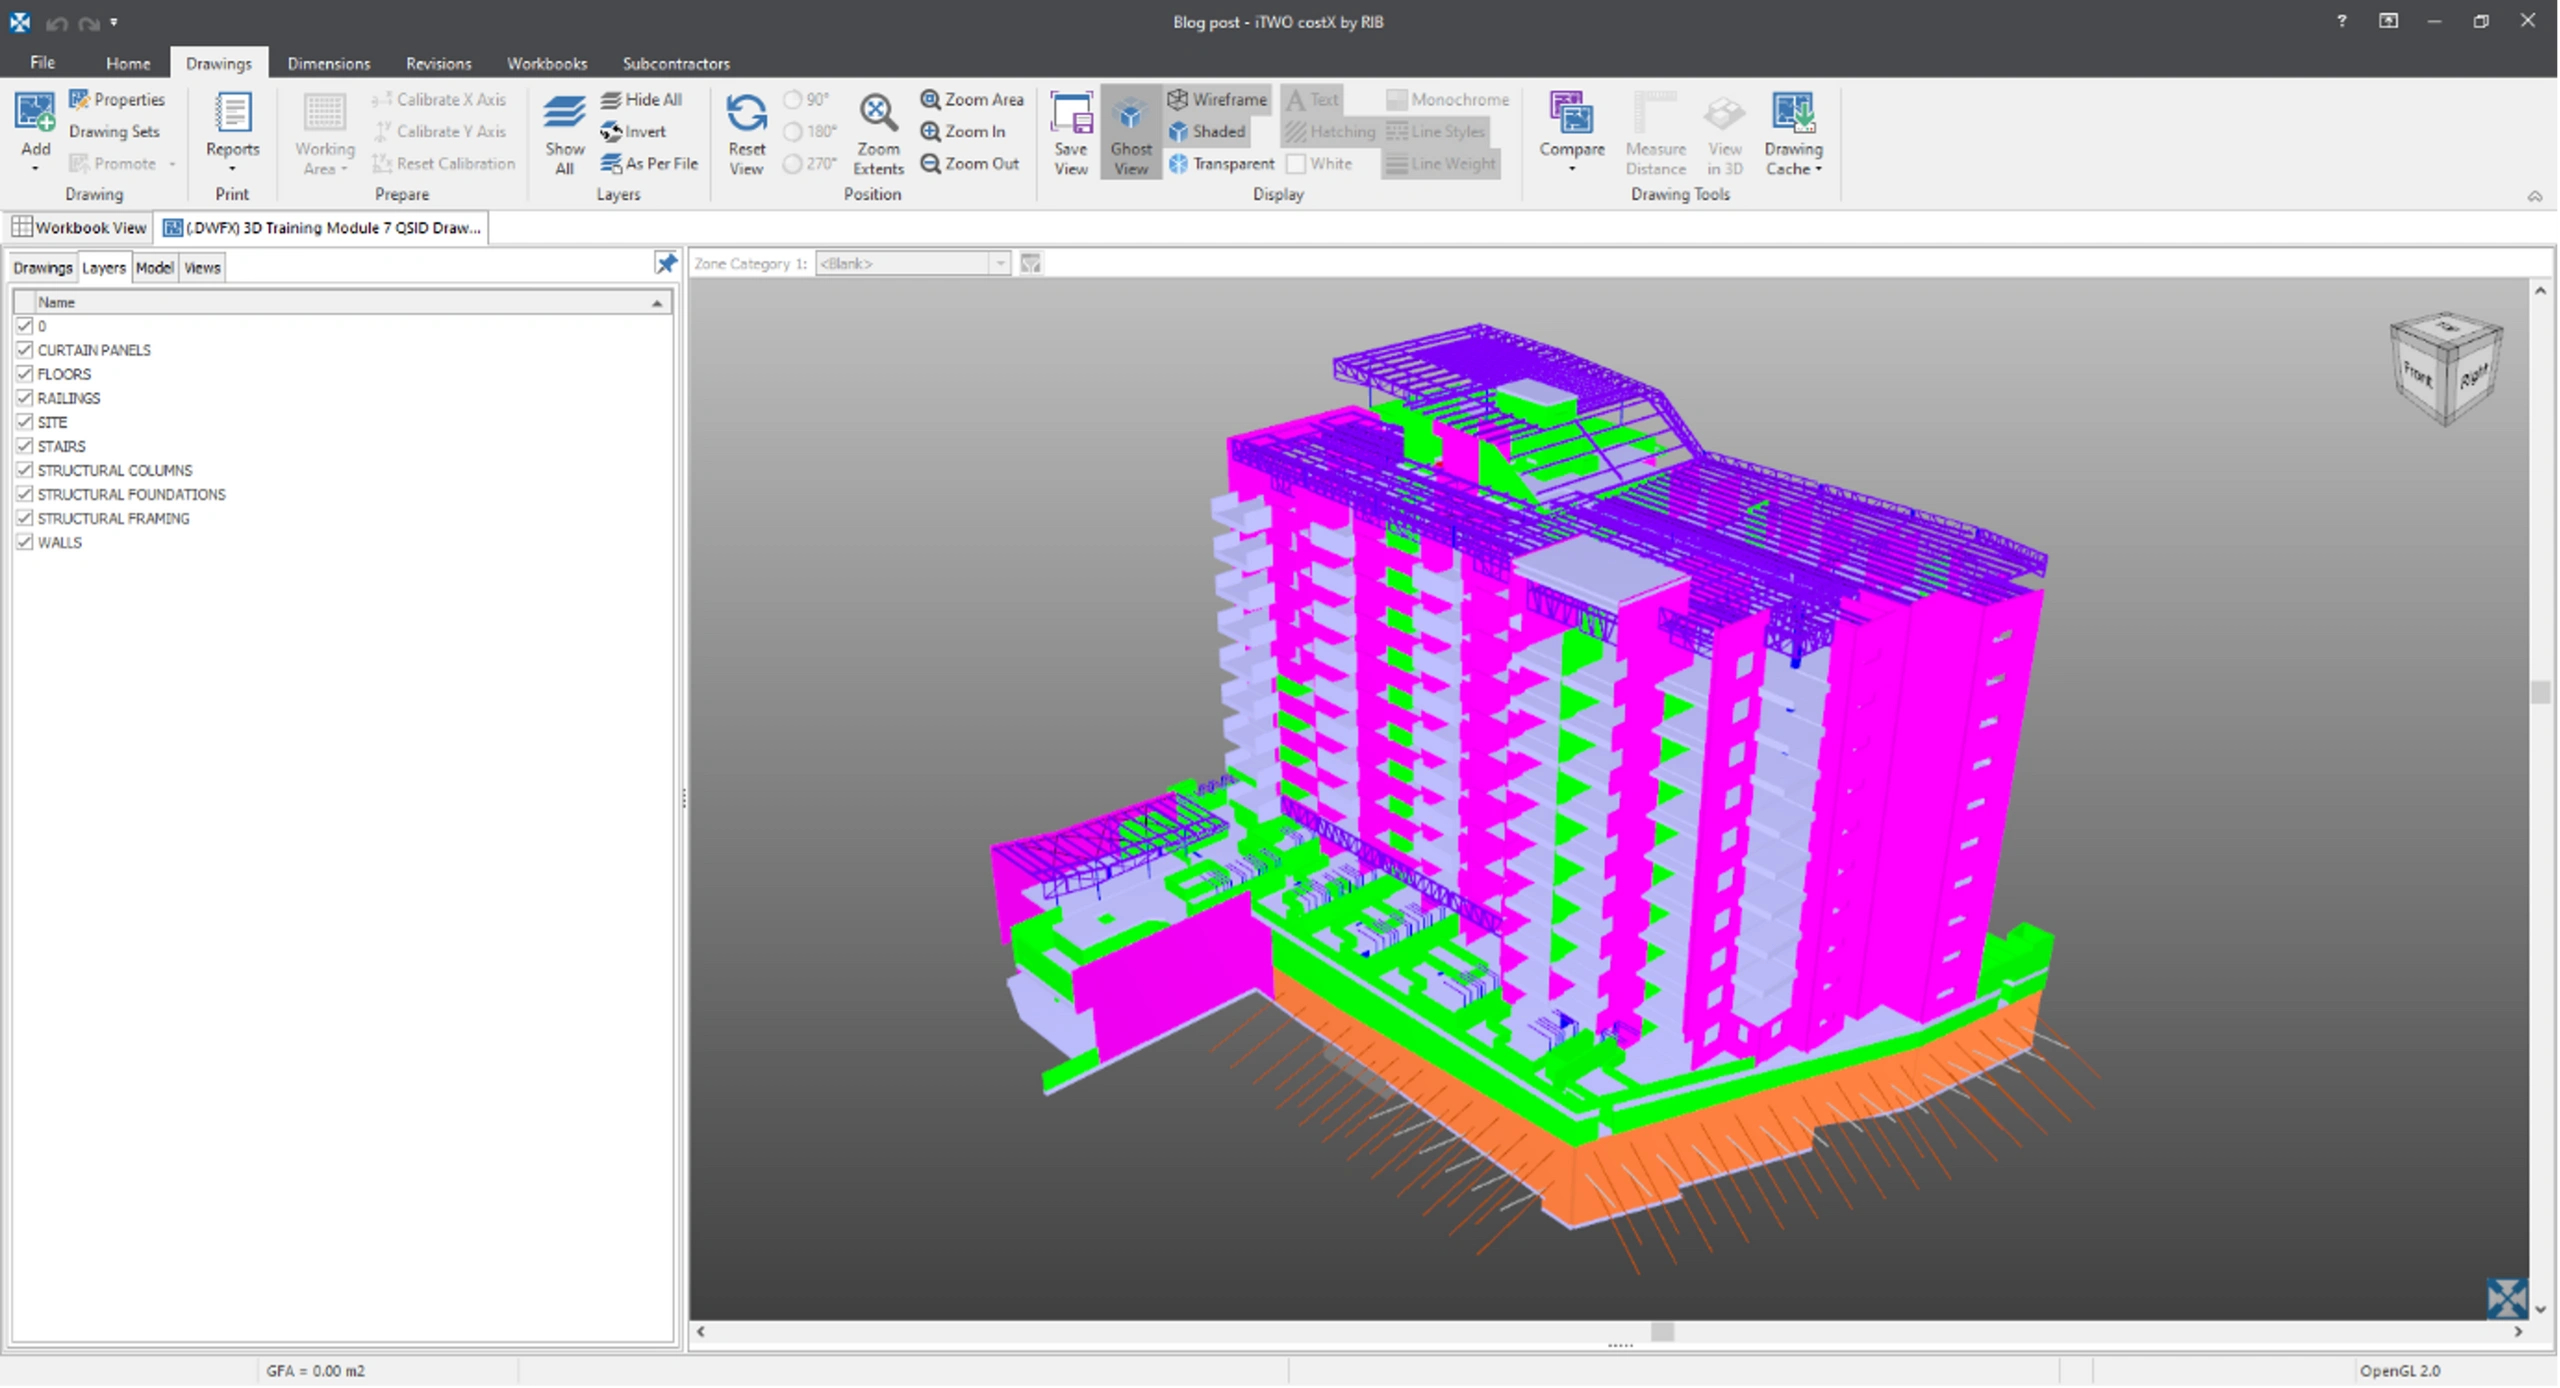Open the Model tab in side panel

pyautogui.click(x=154, y=268)
